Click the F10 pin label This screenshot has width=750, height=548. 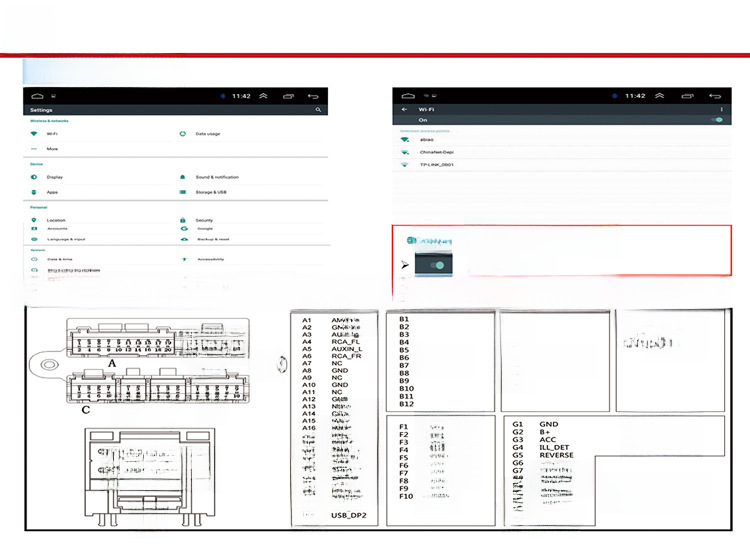(x=406, y=496)
